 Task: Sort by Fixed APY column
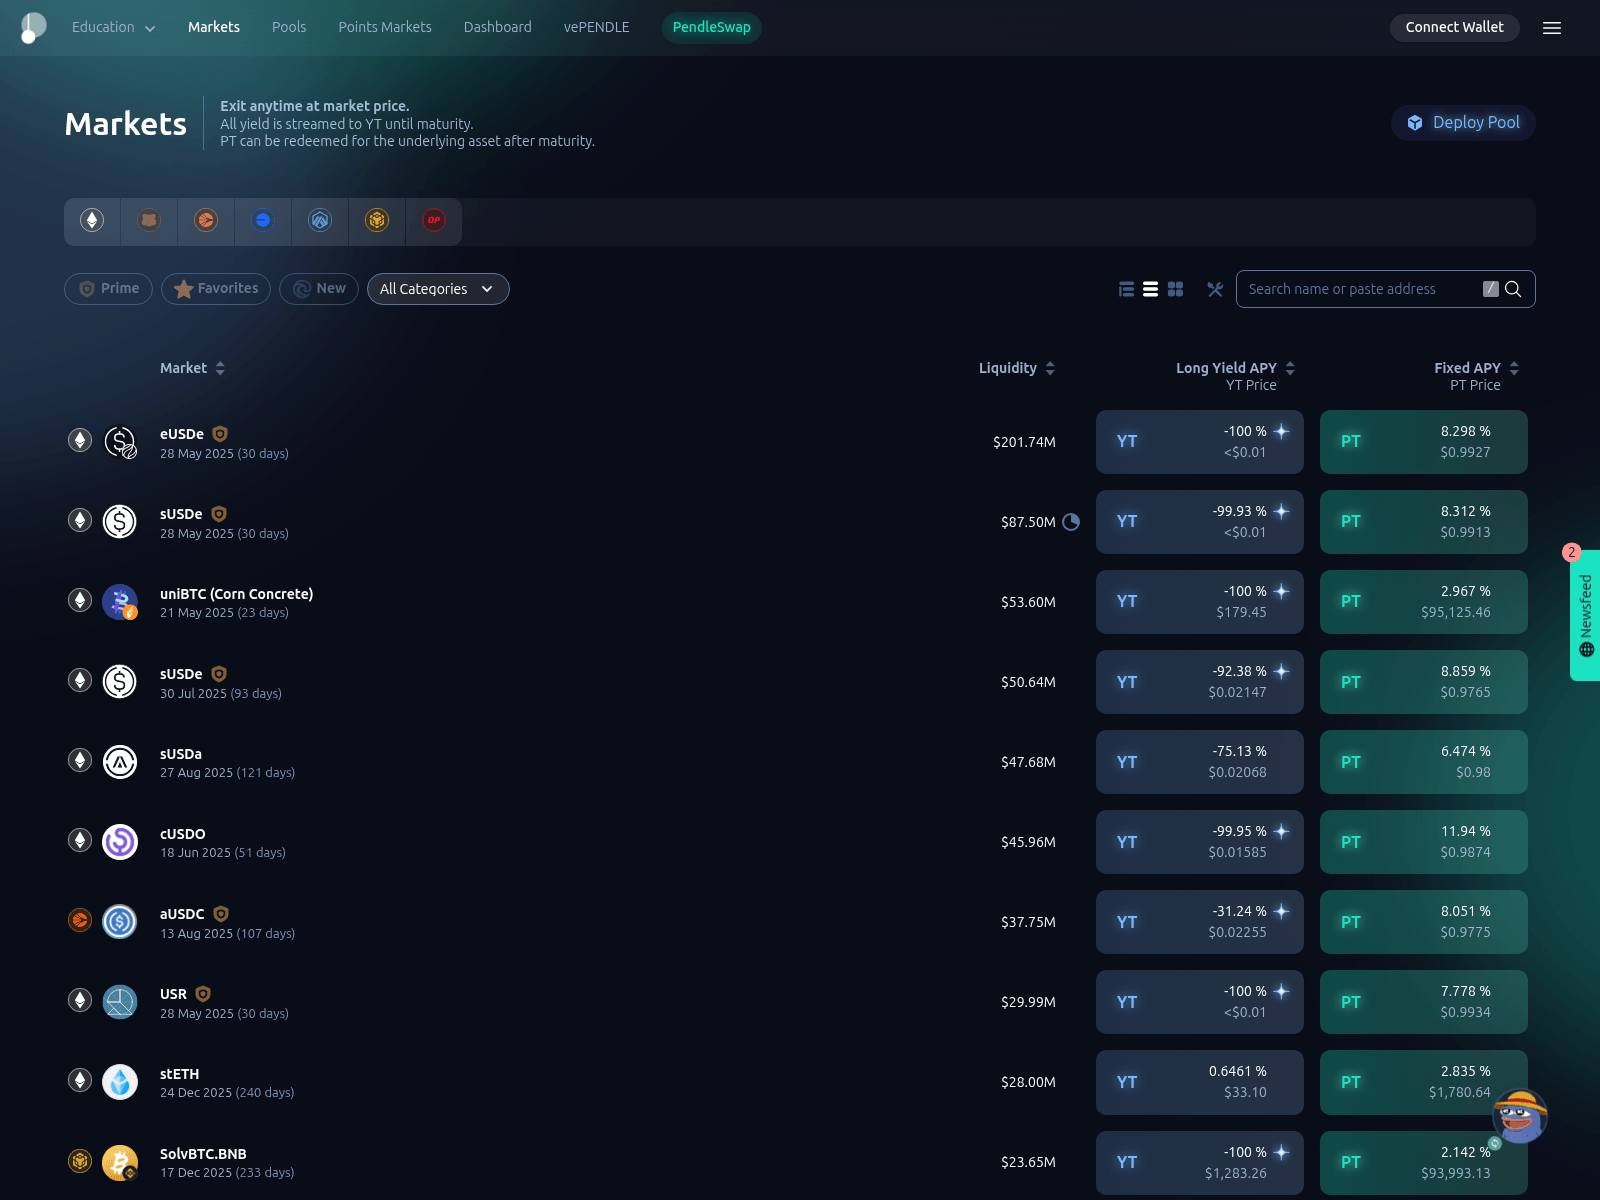pyautogui.click(x=1477, y=368)
